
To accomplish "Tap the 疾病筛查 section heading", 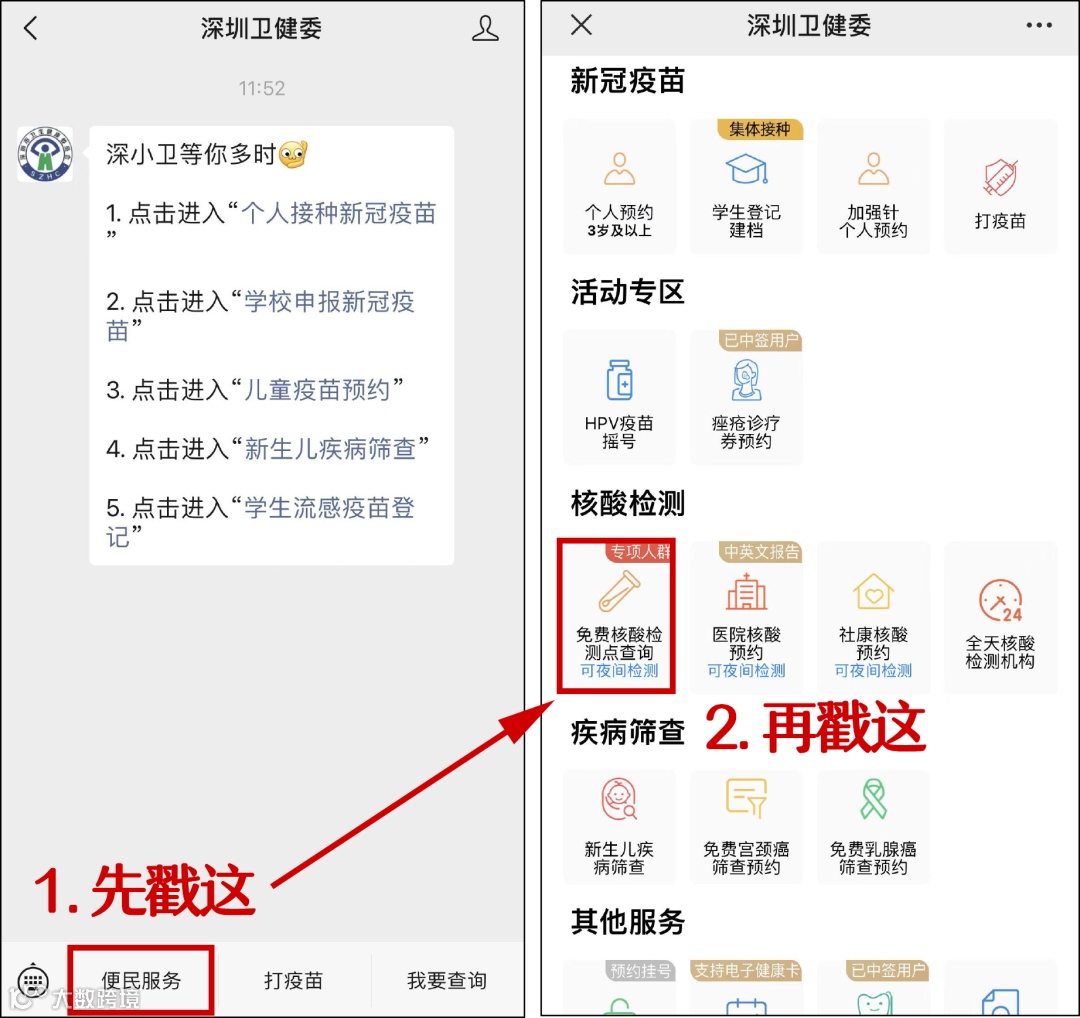I will point(627,732).
